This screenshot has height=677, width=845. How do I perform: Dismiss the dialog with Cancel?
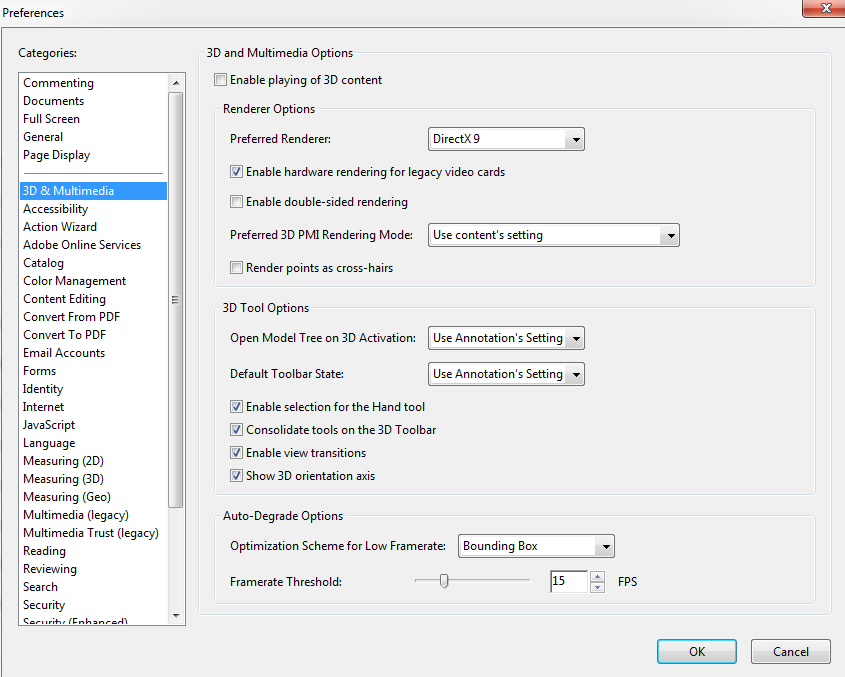click(790, 651)
